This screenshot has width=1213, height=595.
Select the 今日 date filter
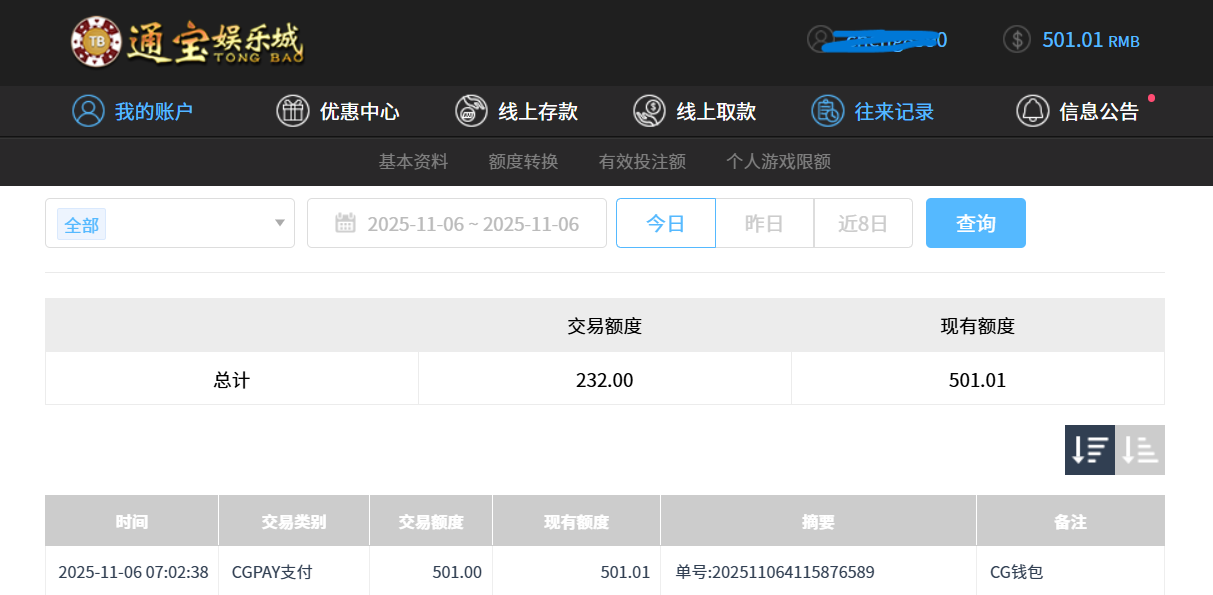[665, 223]
